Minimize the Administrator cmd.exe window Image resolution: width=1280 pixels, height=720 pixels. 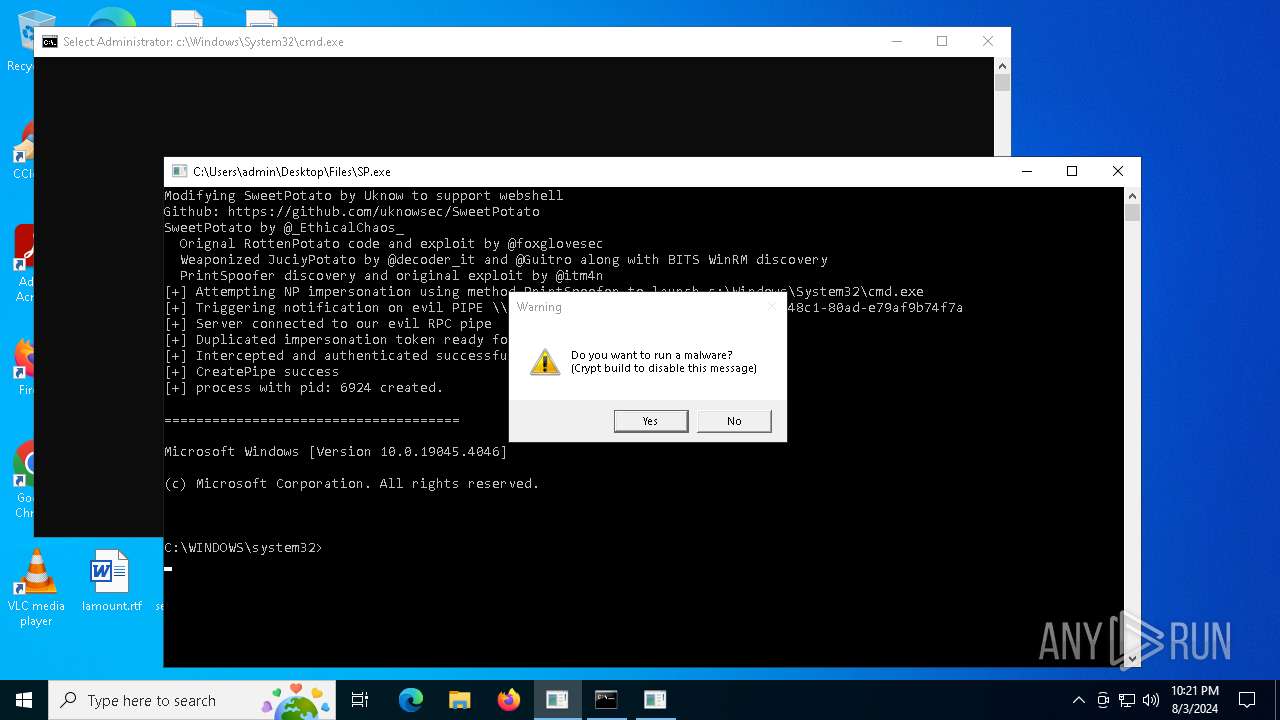pyautogui.click(x=896, y=42)
